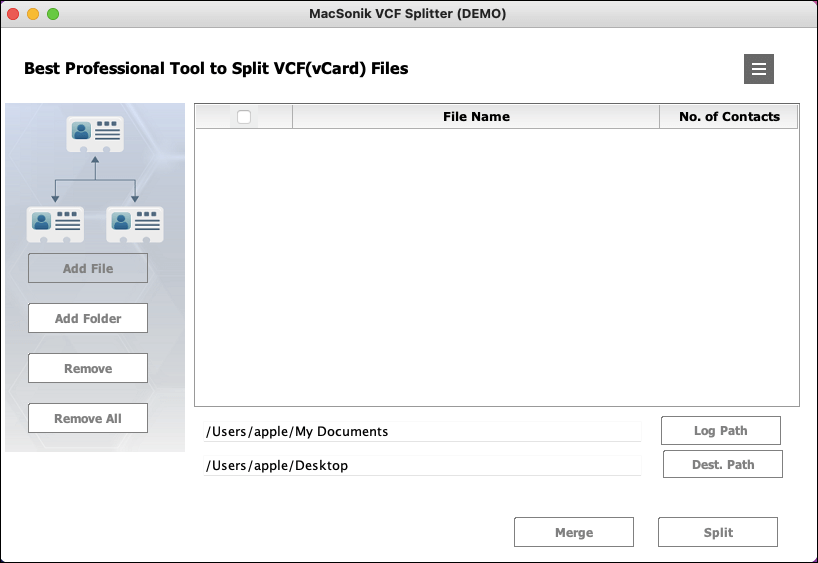The width and height of the screenshot is (818, 563).
Task: Click the bottom-right vCard icon in diagram
Action: coord(135,224)
